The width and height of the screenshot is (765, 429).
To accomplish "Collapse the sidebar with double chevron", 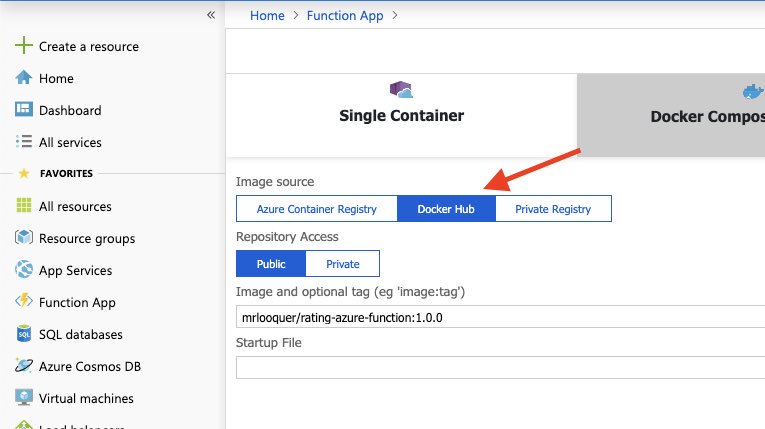I will click(211, 15).
